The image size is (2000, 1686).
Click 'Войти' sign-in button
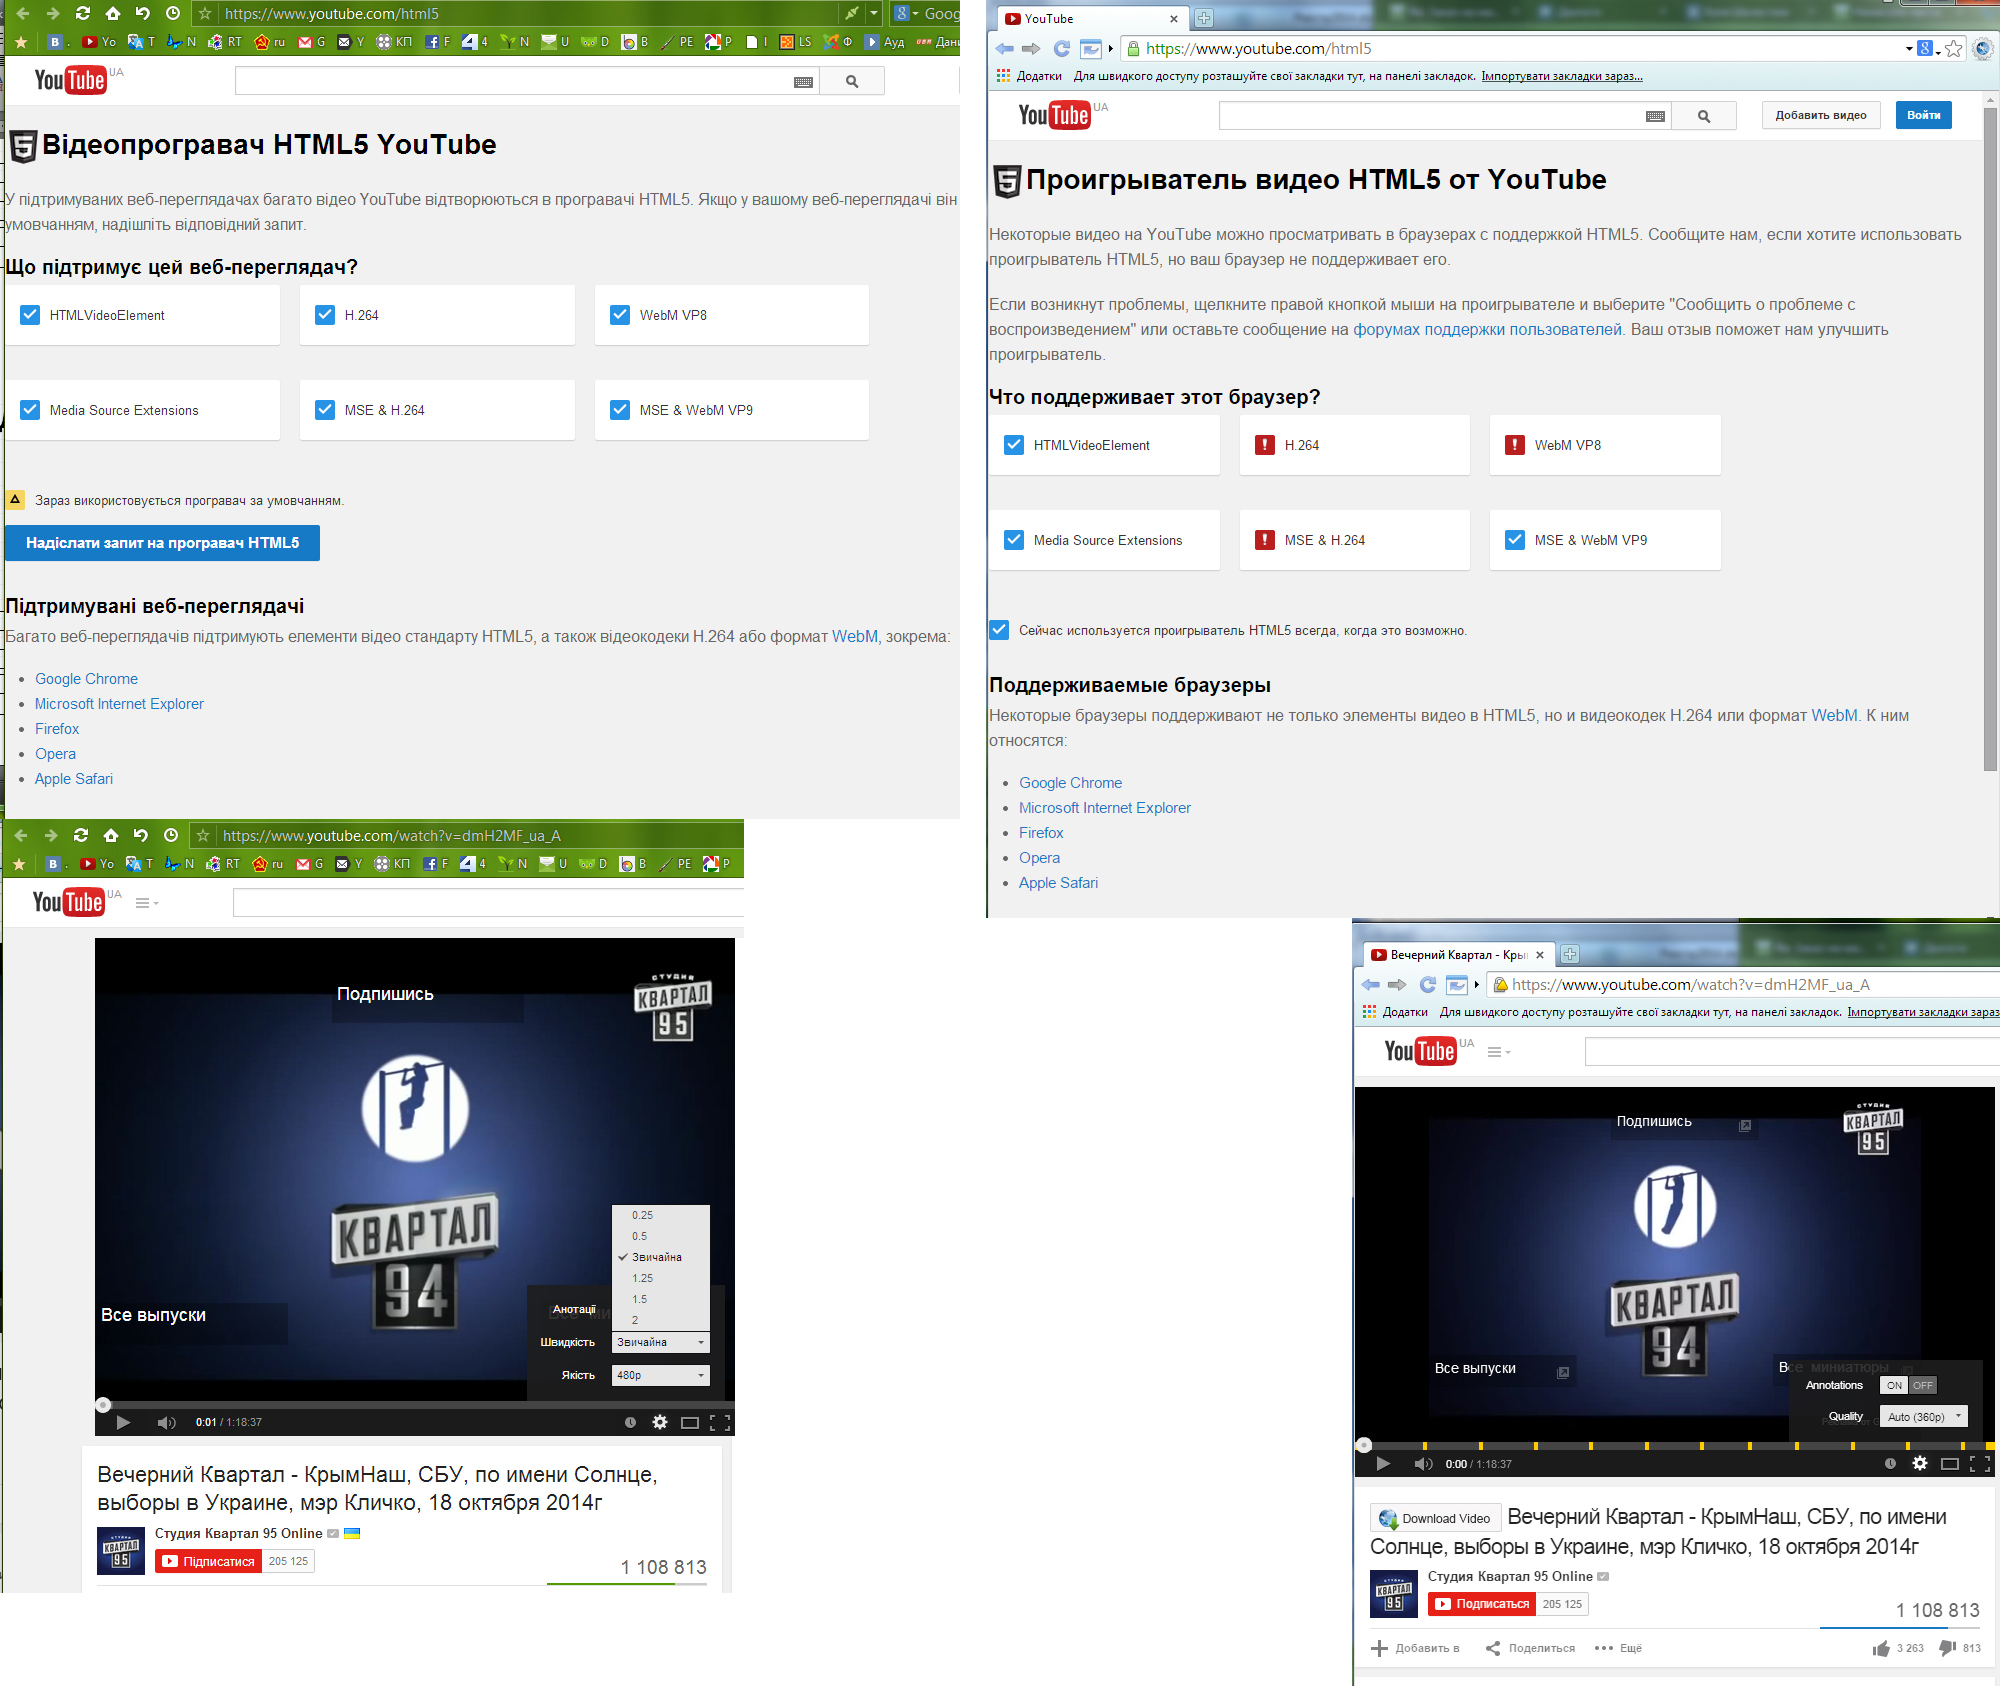pos(1923,115)
